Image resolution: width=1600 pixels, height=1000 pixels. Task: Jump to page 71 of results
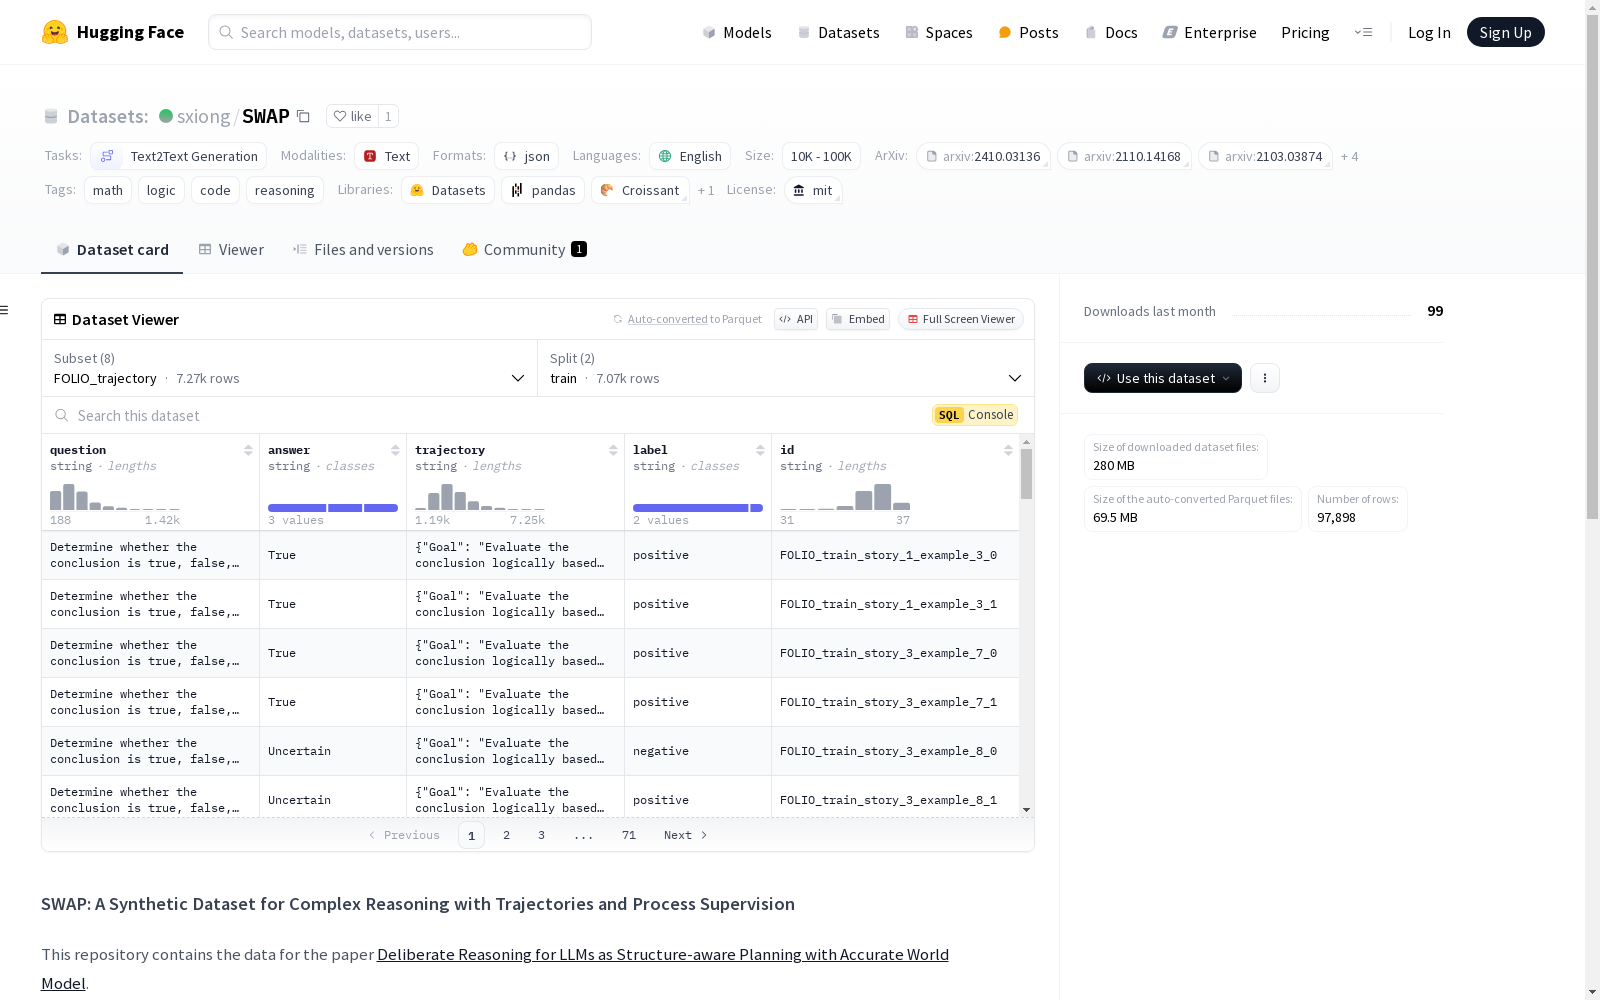tap(629, 835)
